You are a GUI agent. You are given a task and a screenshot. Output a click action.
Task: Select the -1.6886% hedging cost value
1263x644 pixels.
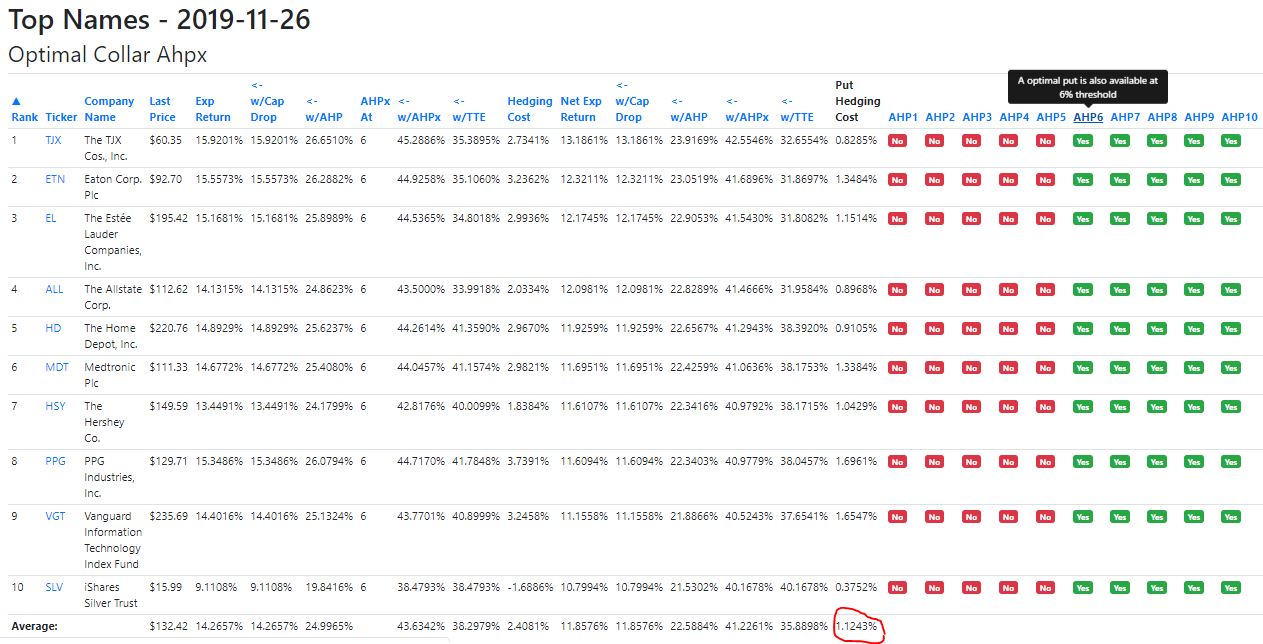coord(529,587)
